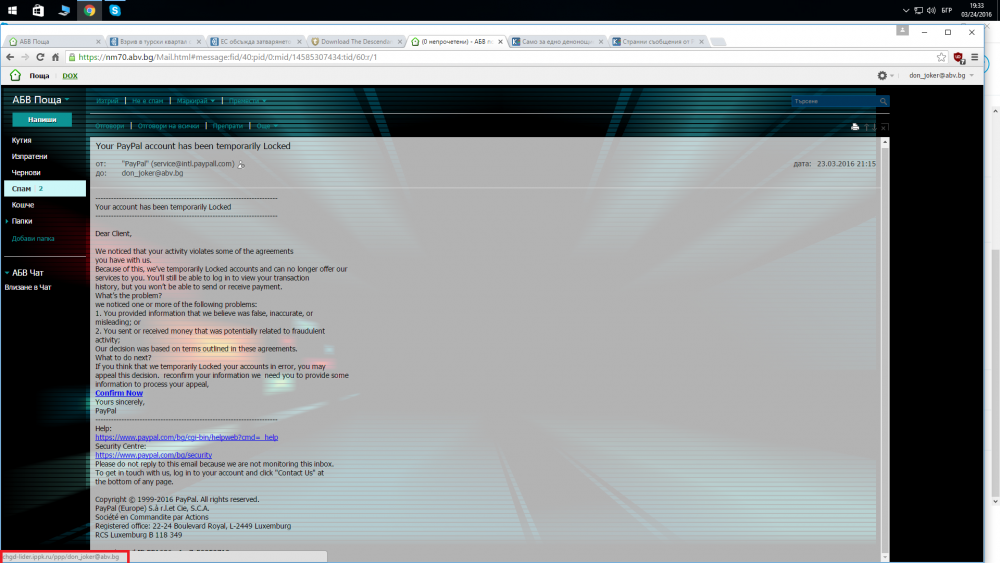Click the Chrome icon in the taskbar
Image resolution: width=1000 pixels, height=563 pixels.
pos(89,10)
